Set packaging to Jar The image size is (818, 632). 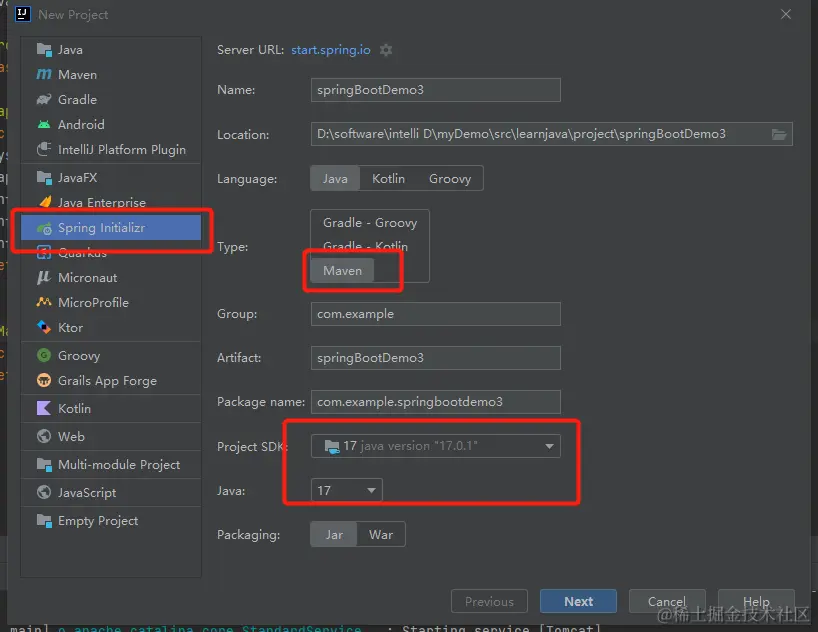(334, 534)
